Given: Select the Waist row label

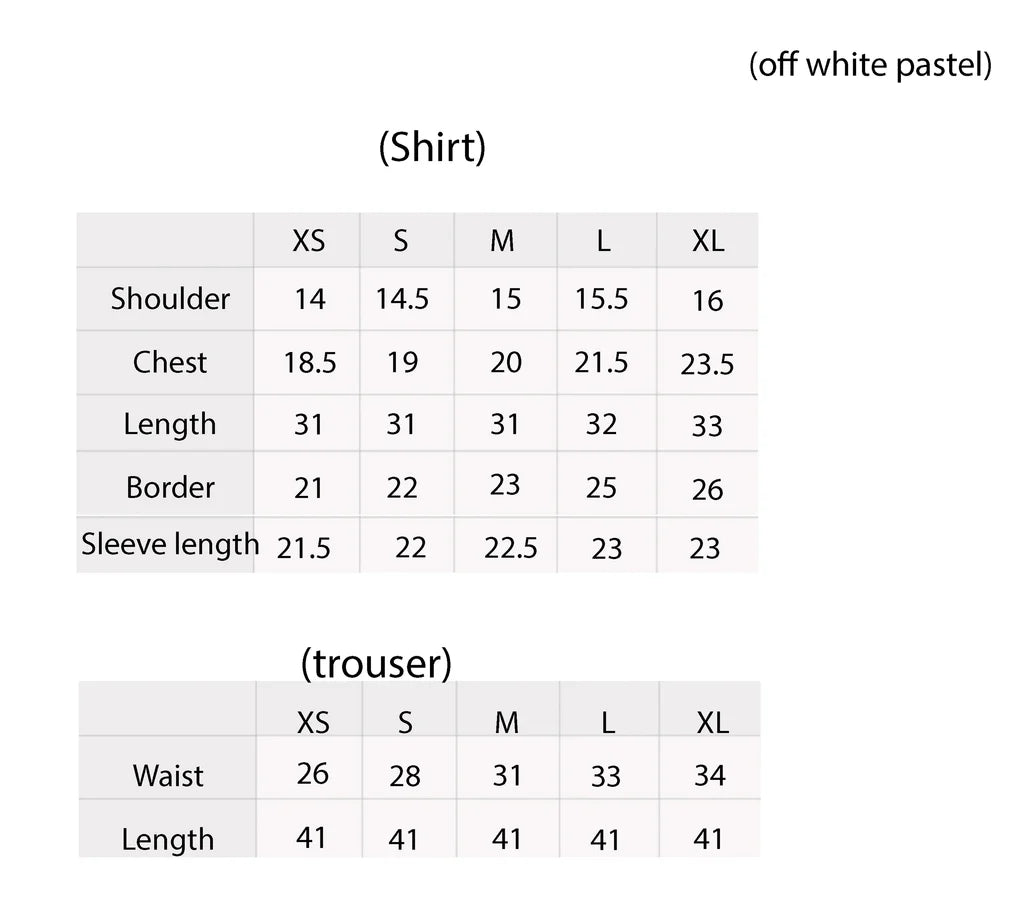Looking at the screenshot, I should [168, 776].
